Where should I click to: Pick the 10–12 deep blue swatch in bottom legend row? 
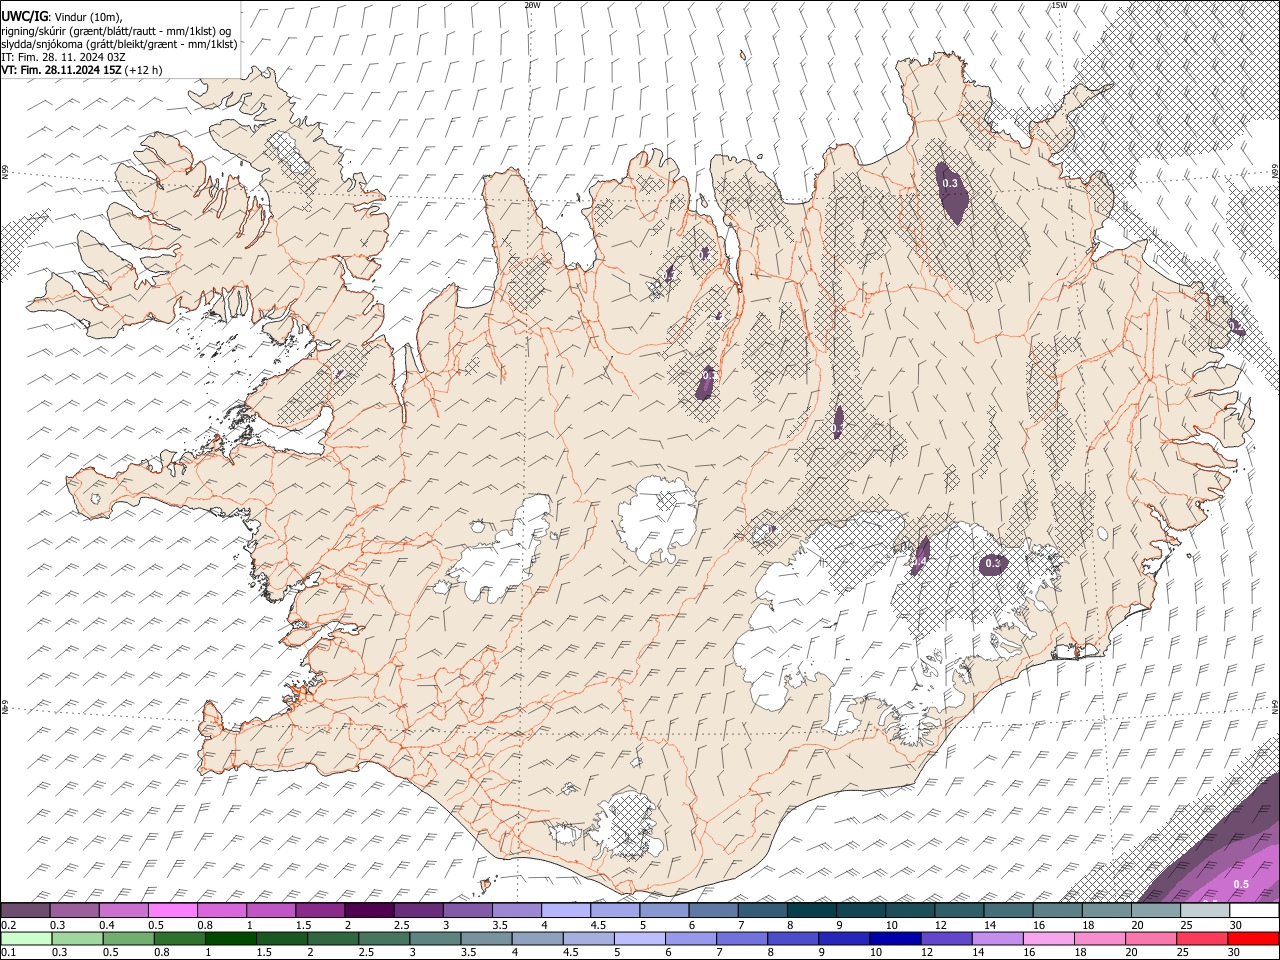[x=895, y=938]
